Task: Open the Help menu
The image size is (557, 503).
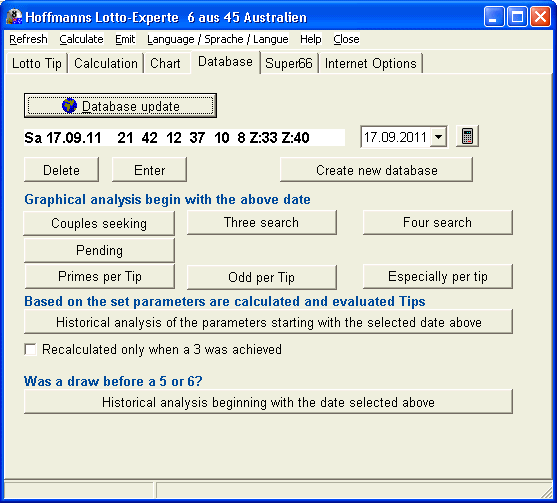Action: pos(310,39)
